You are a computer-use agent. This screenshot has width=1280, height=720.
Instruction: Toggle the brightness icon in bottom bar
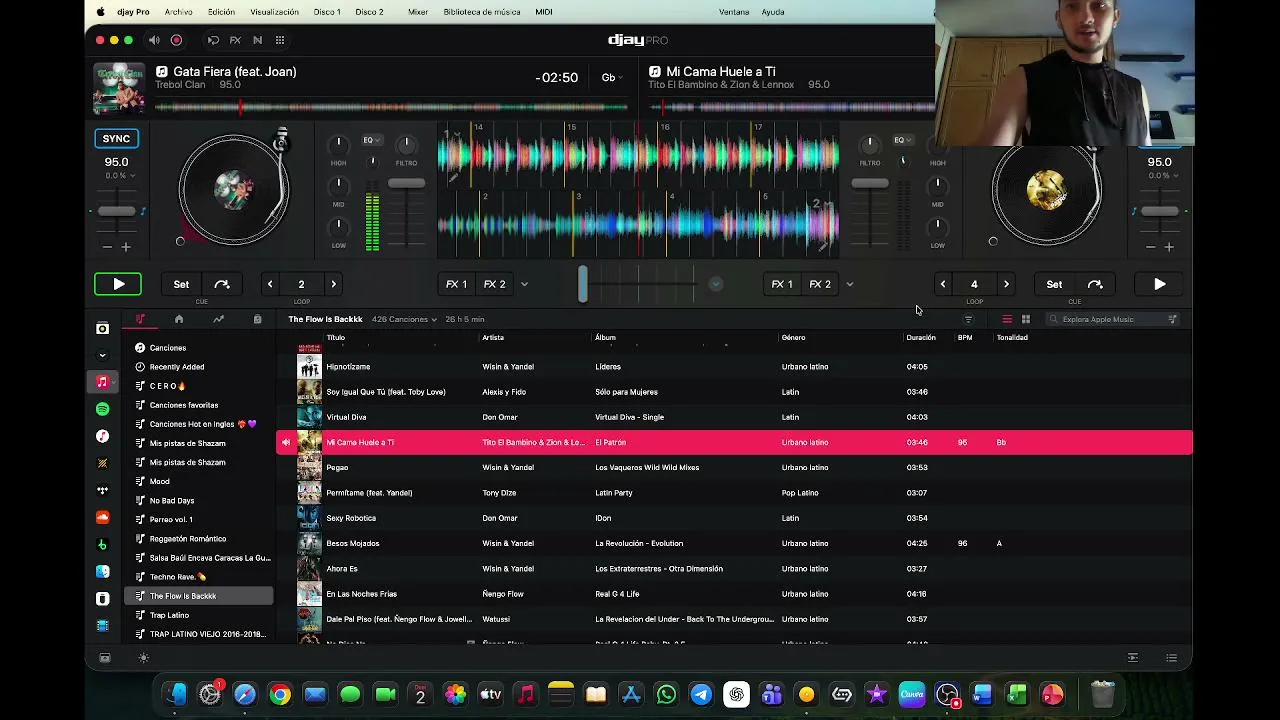pyautogui.click(x=143, y=658)
